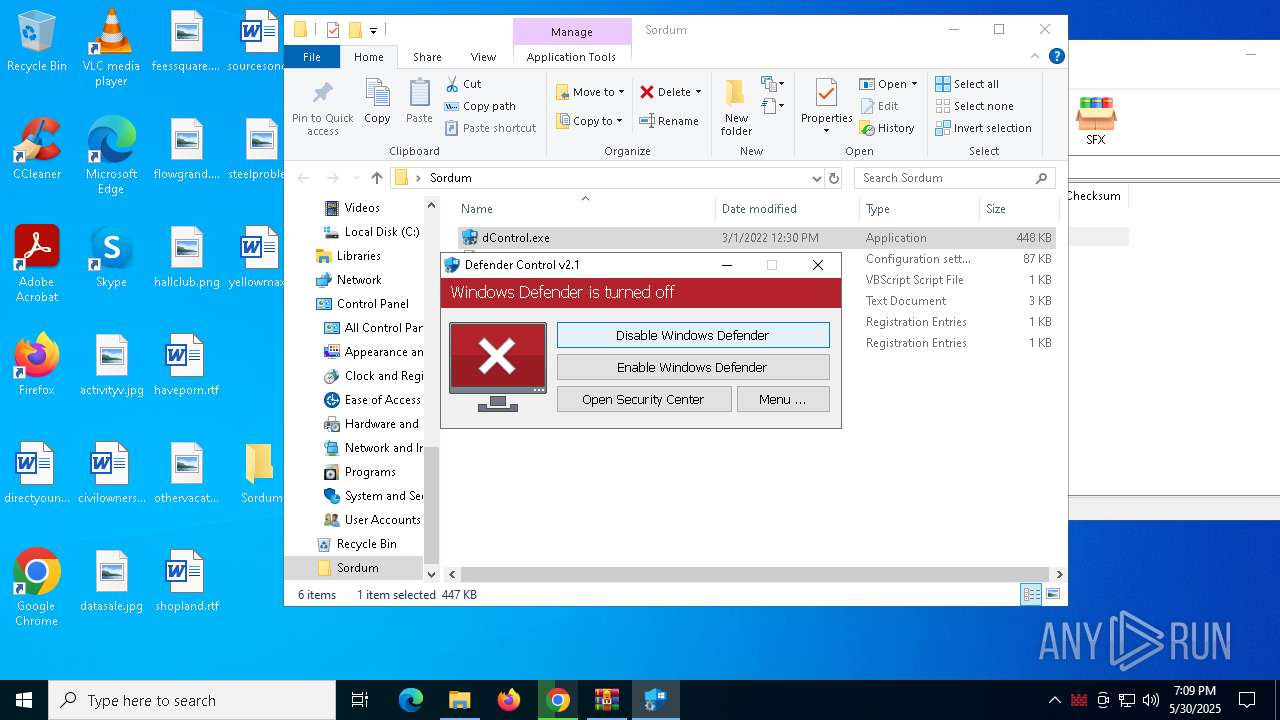Open Application Tools tab

571,57
